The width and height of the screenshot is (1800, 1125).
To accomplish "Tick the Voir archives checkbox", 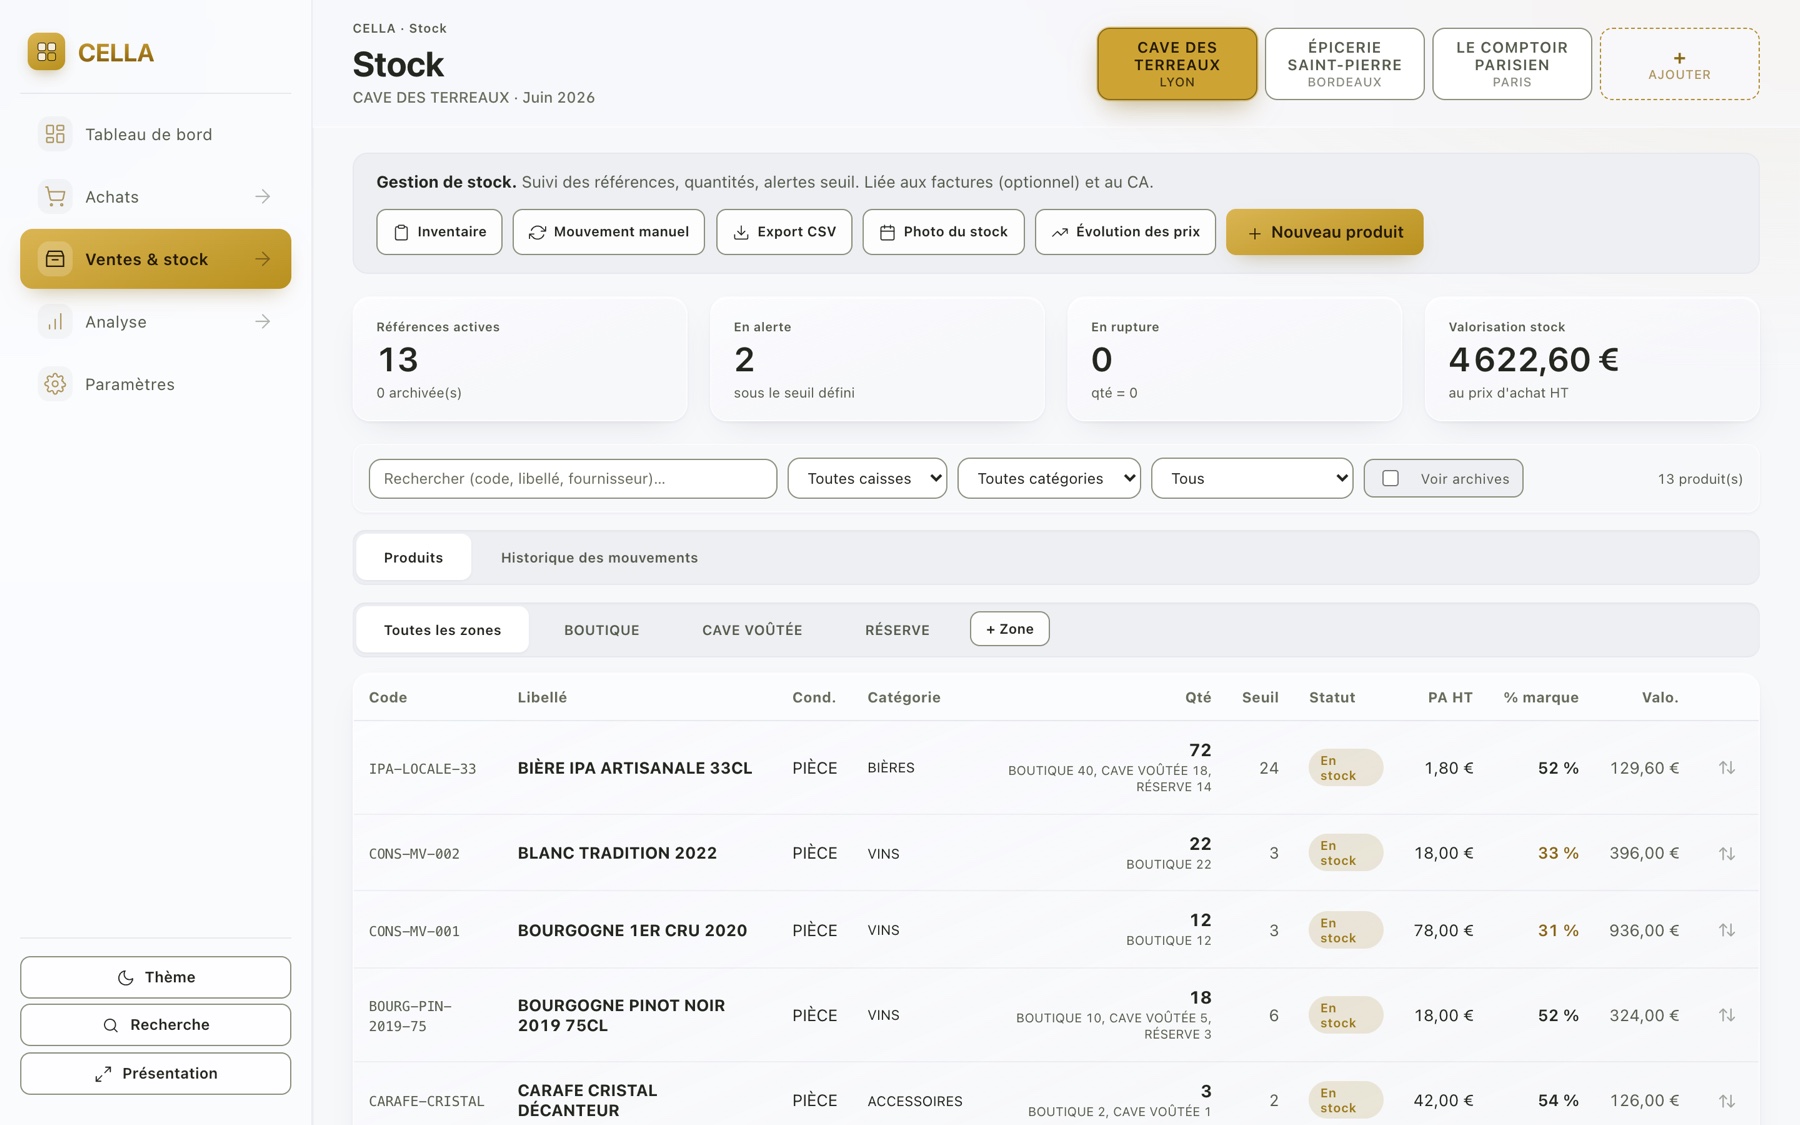I will tap(1390, 478).
